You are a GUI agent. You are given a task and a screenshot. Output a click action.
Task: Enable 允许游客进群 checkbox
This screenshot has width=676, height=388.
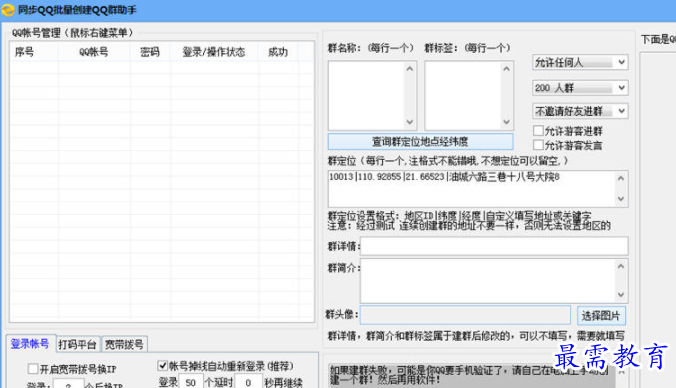pyautogui.click(x=538, y=130)
